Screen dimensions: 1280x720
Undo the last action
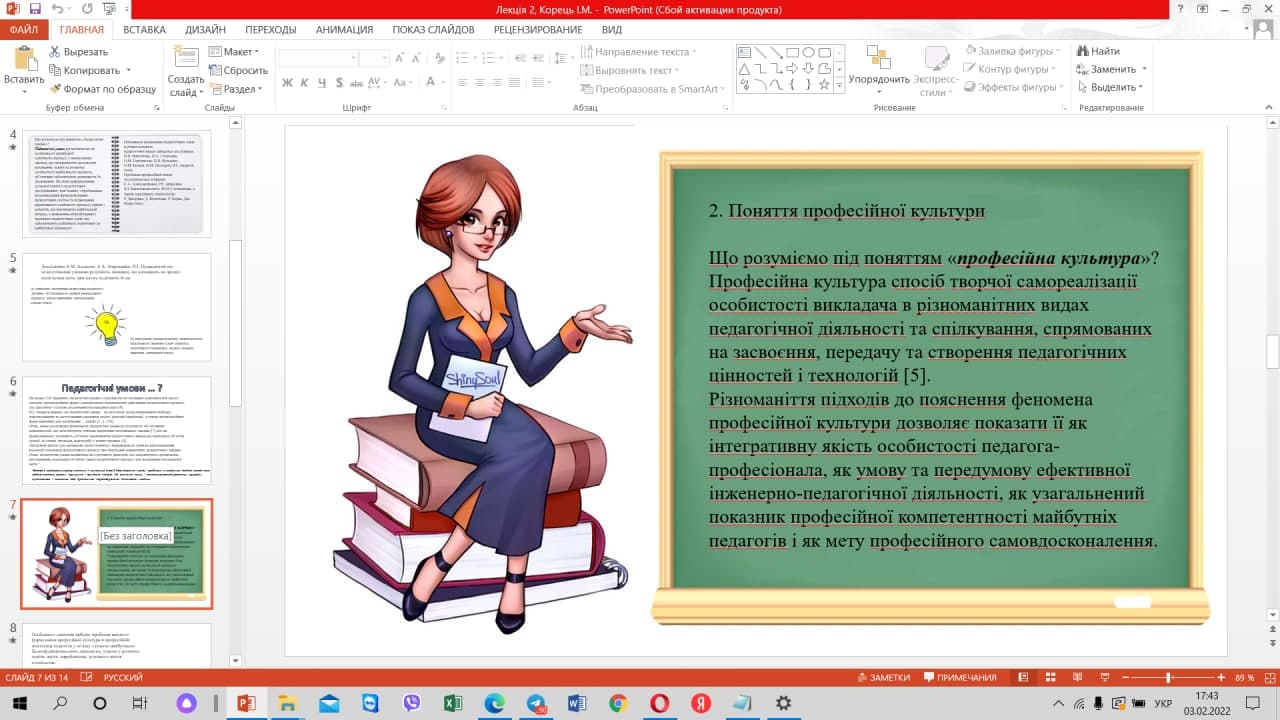point(57,9)
